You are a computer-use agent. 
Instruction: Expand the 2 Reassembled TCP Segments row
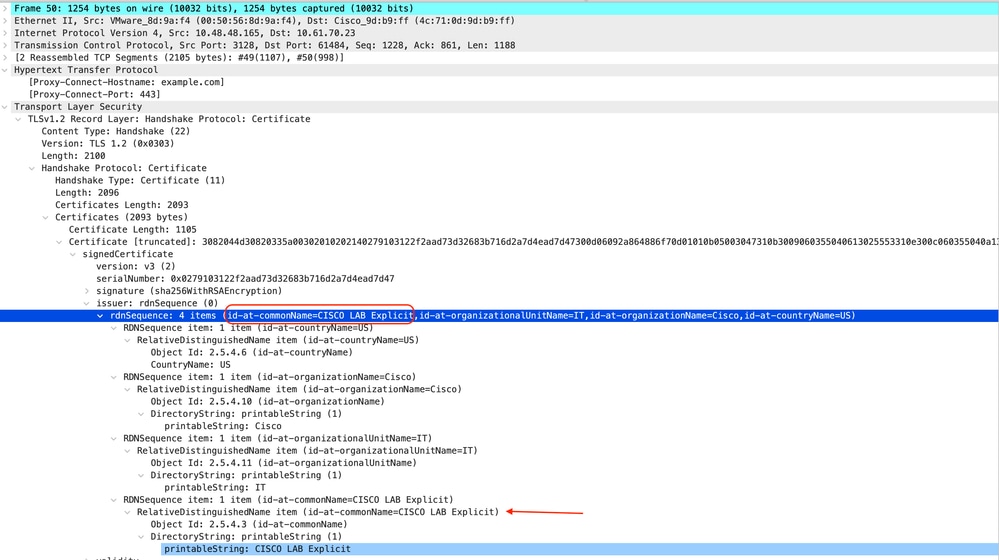(5, 57)
